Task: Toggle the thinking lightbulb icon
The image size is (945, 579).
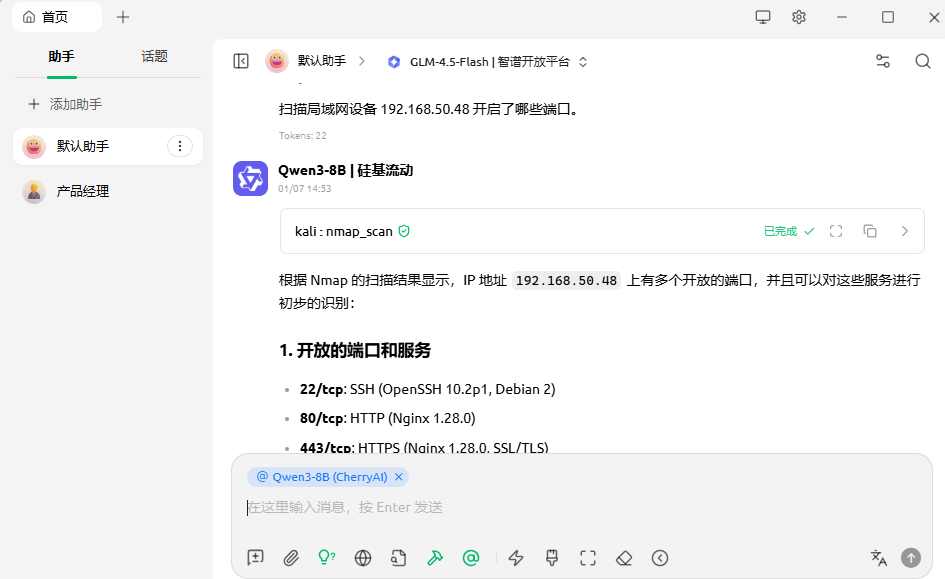Action: pyautogui.click(x=327, y=558)
